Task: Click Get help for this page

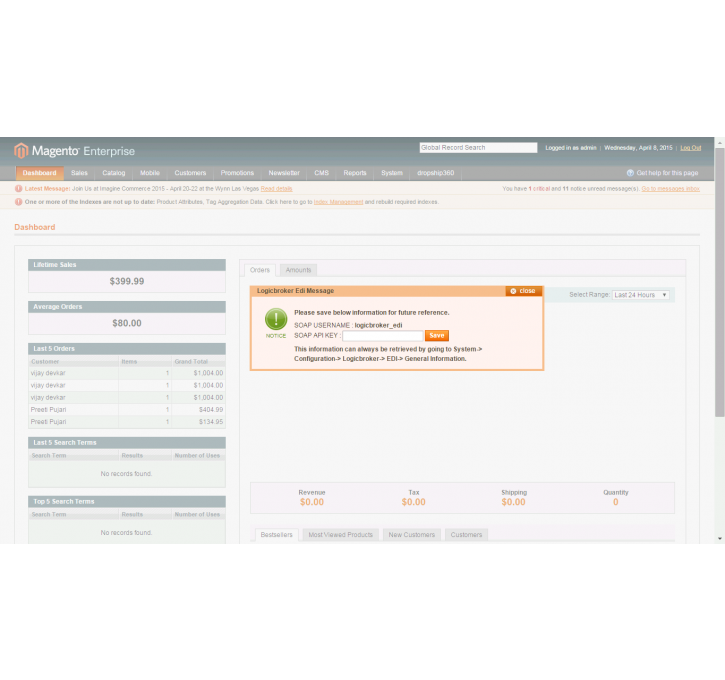Action: (x=667, y=173)
